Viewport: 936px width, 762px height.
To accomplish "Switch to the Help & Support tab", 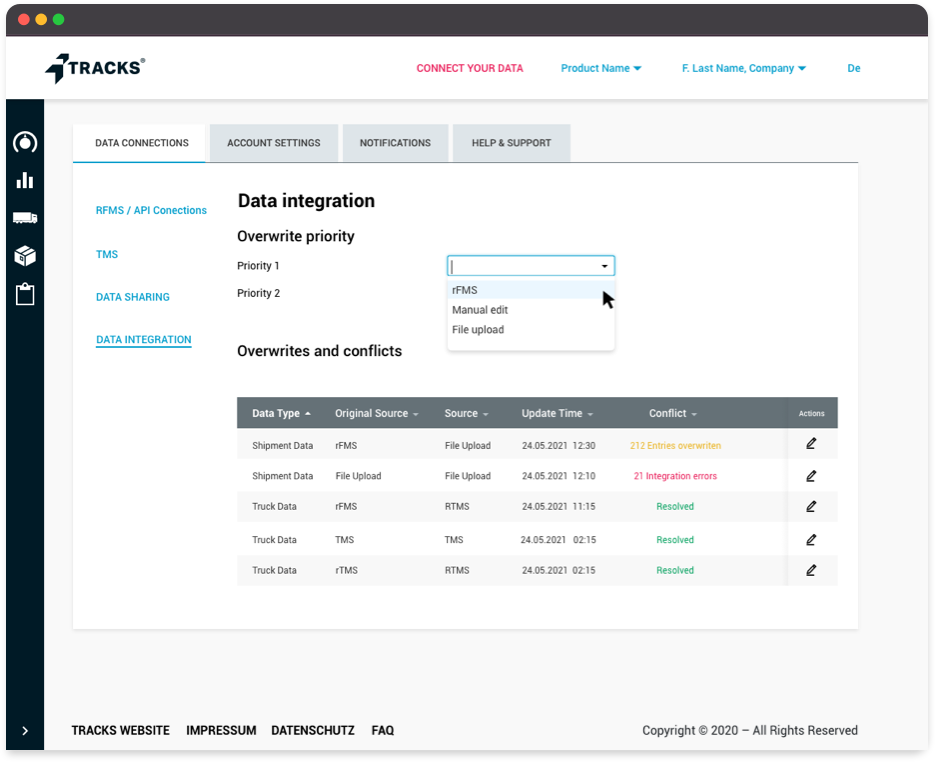I will [511, 143].
